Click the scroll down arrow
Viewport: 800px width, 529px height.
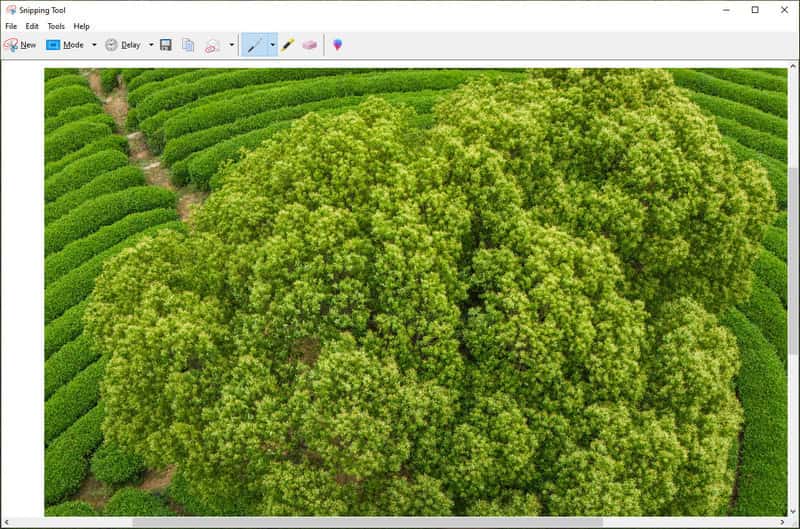coord(793,512)
